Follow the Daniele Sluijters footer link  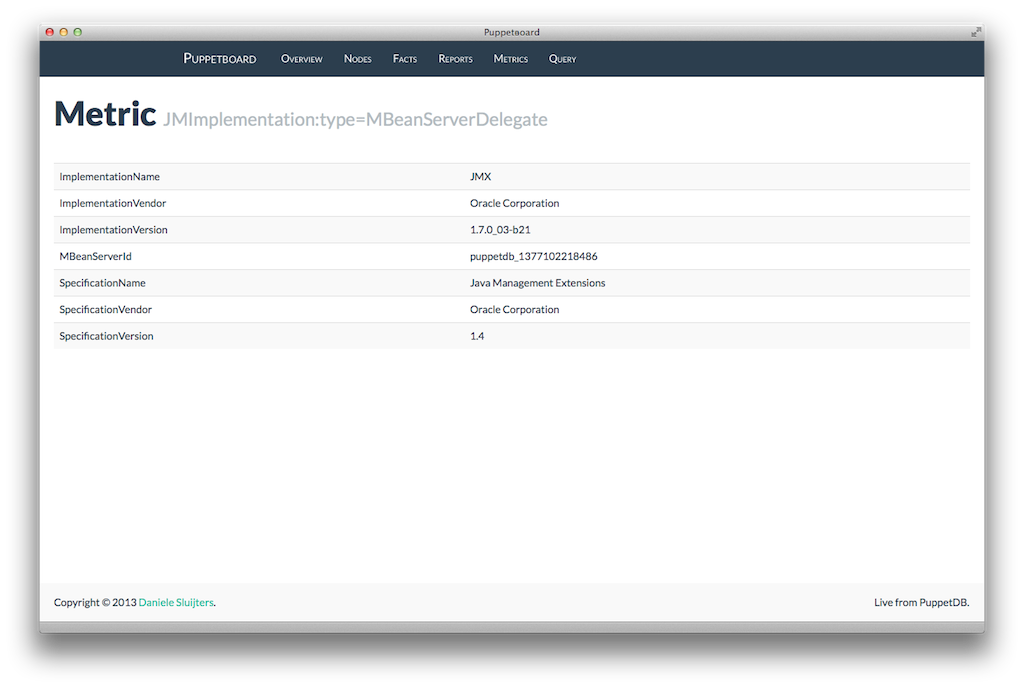(176, 602)
